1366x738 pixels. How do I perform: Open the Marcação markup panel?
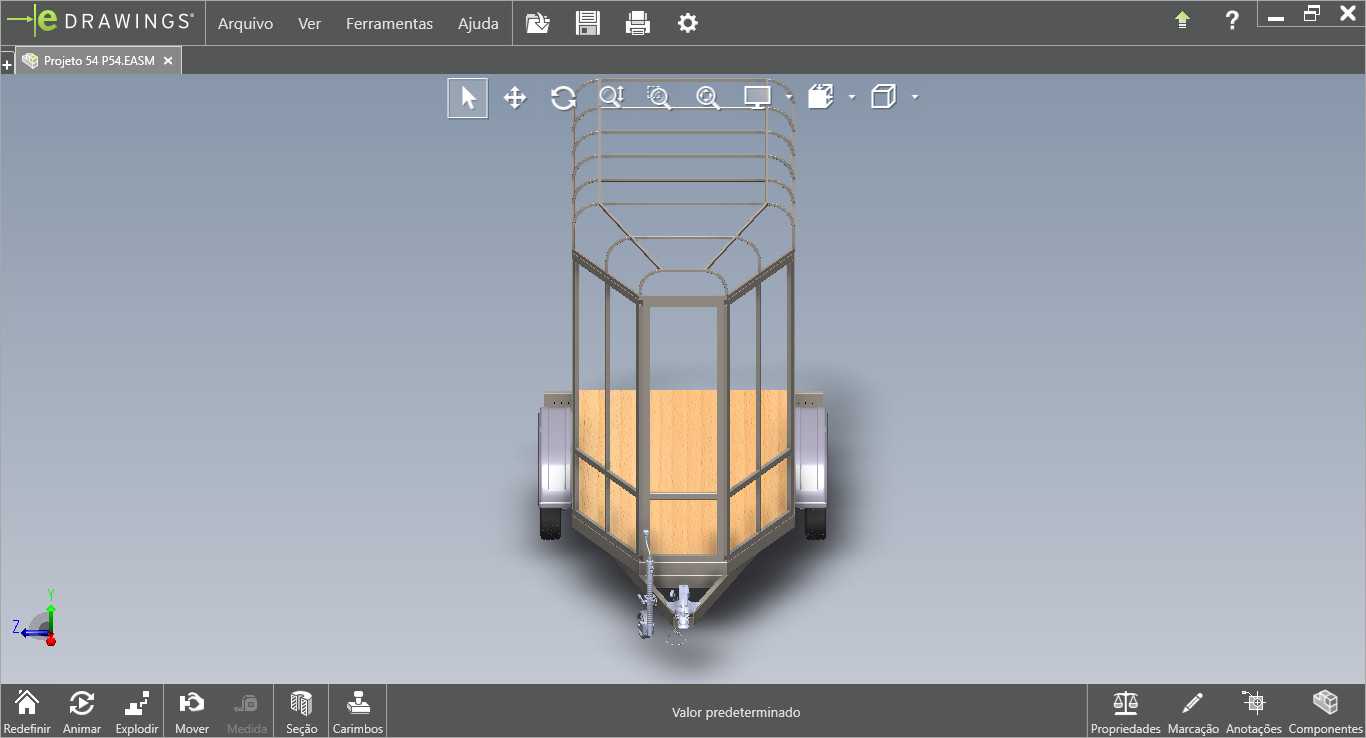coord(1193,711)
